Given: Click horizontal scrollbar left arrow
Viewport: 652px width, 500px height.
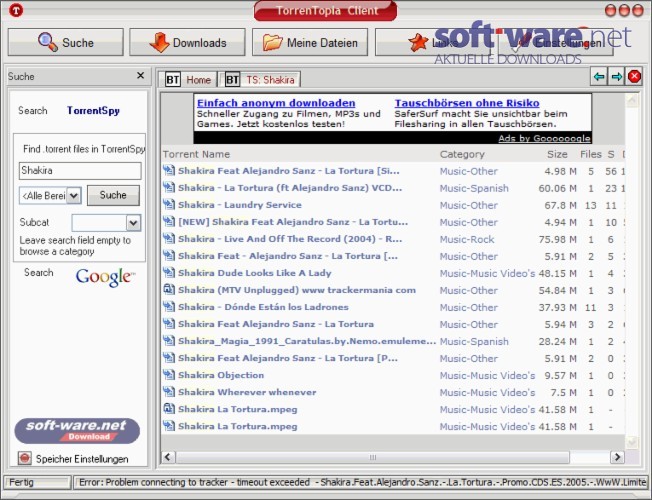Looking at the screenshot, I should click(x=168, y=457).
